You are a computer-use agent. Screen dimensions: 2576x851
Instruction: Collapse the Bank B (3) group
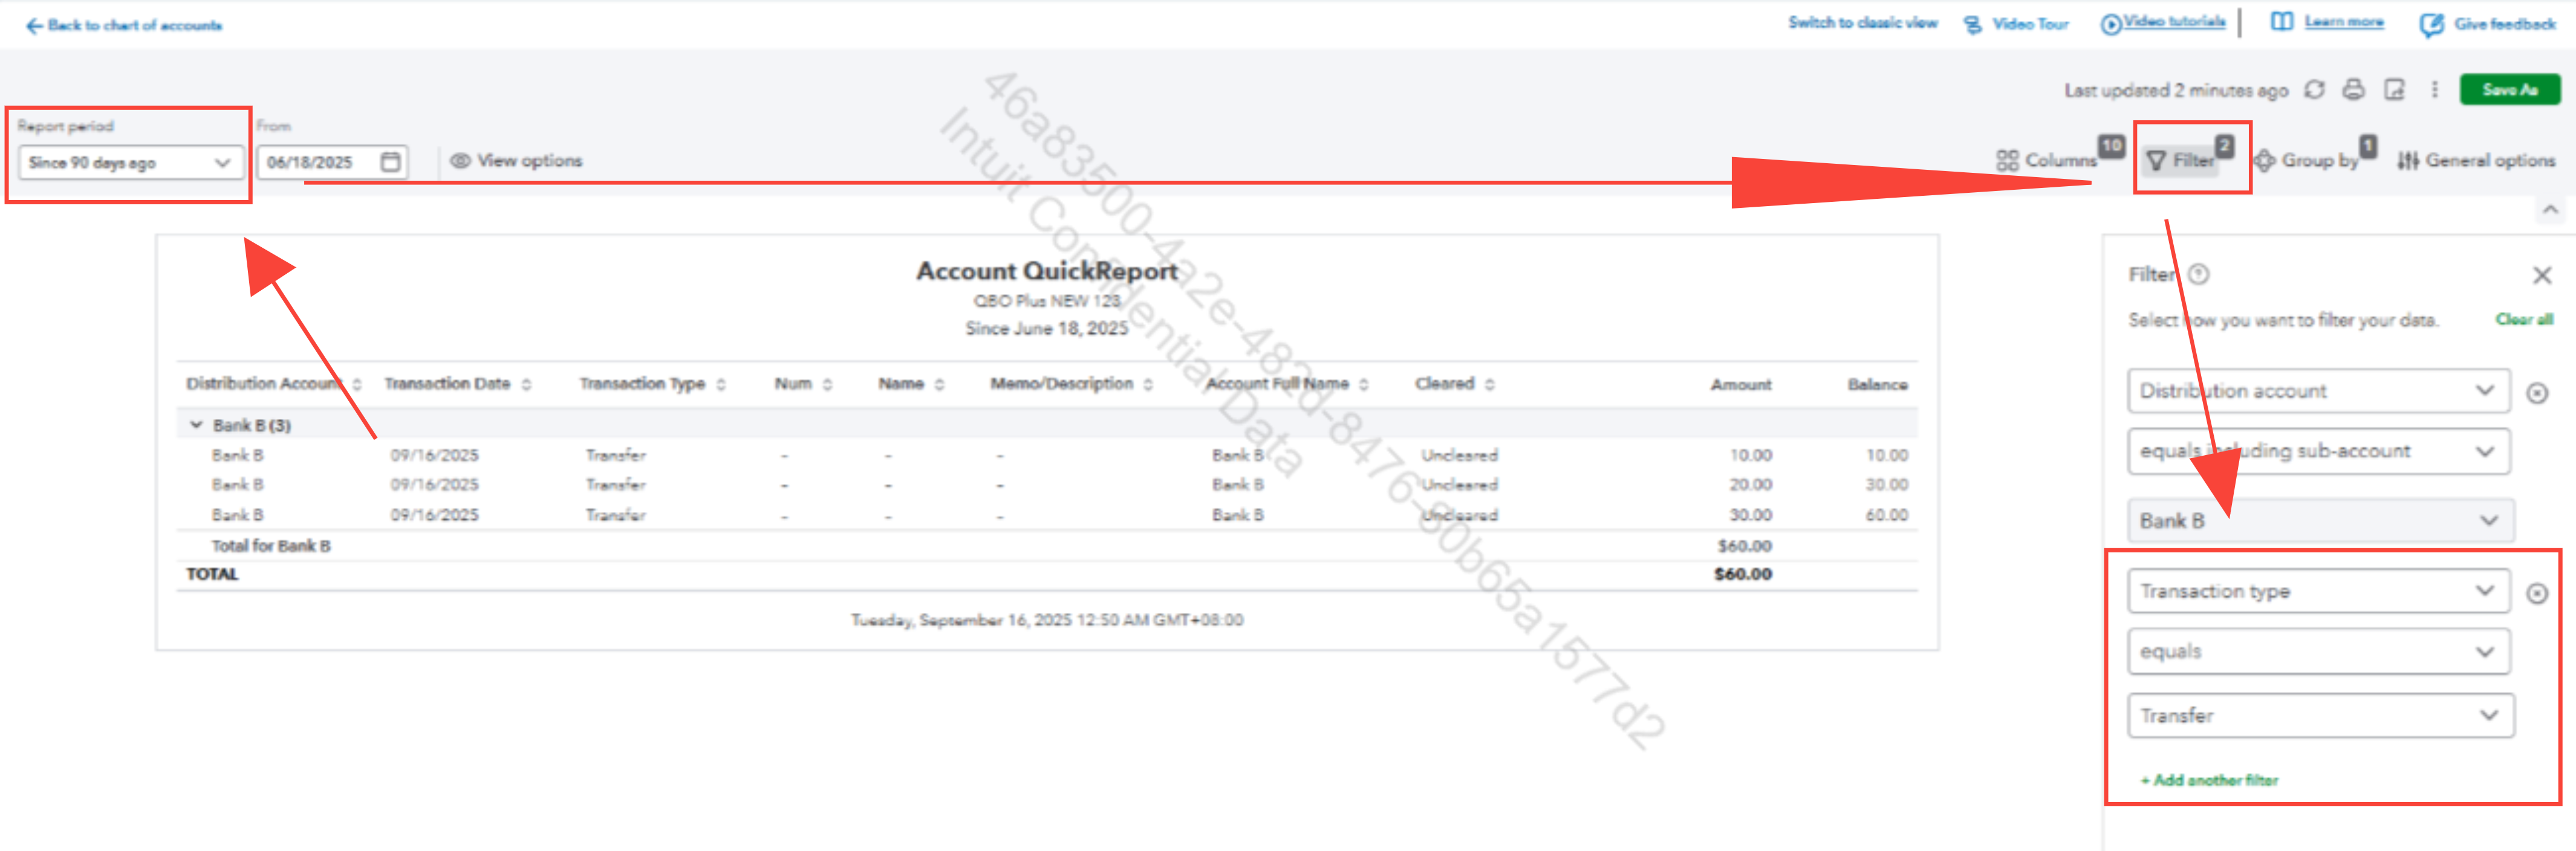196,425
